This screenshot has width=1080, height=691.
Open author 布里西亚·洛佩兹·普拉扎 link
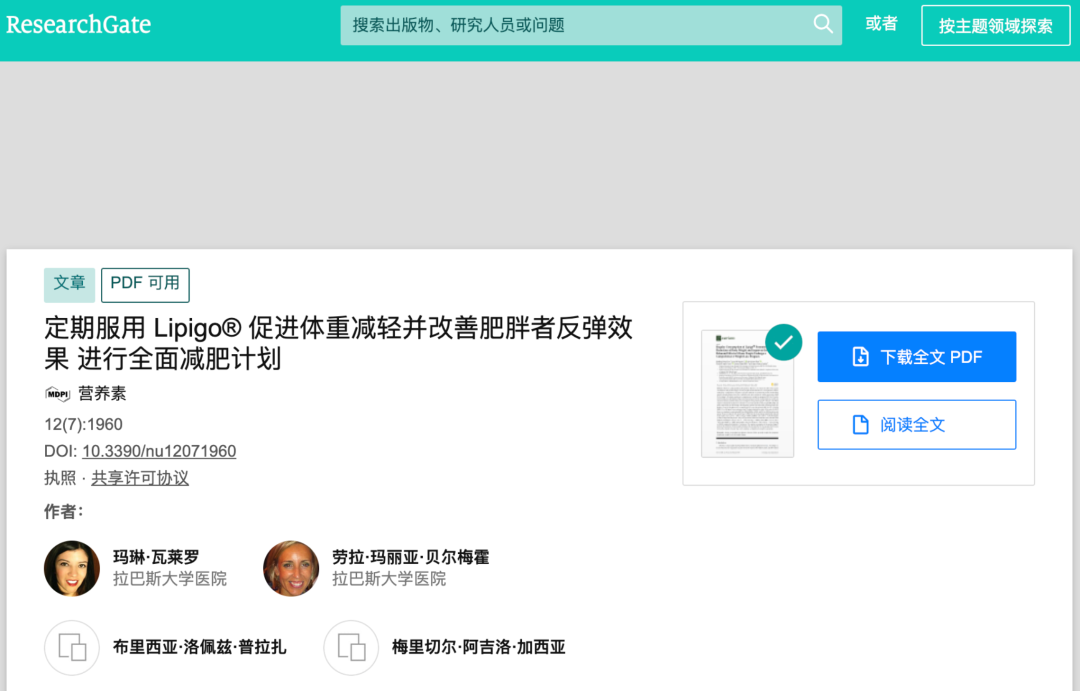pos(200,647)
